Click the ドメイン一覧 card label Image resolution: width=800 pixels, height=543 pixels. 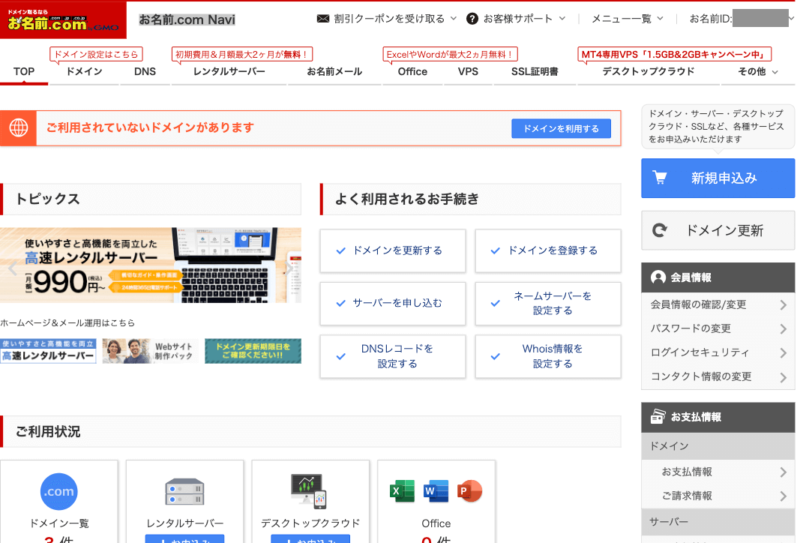coord(59,523)
